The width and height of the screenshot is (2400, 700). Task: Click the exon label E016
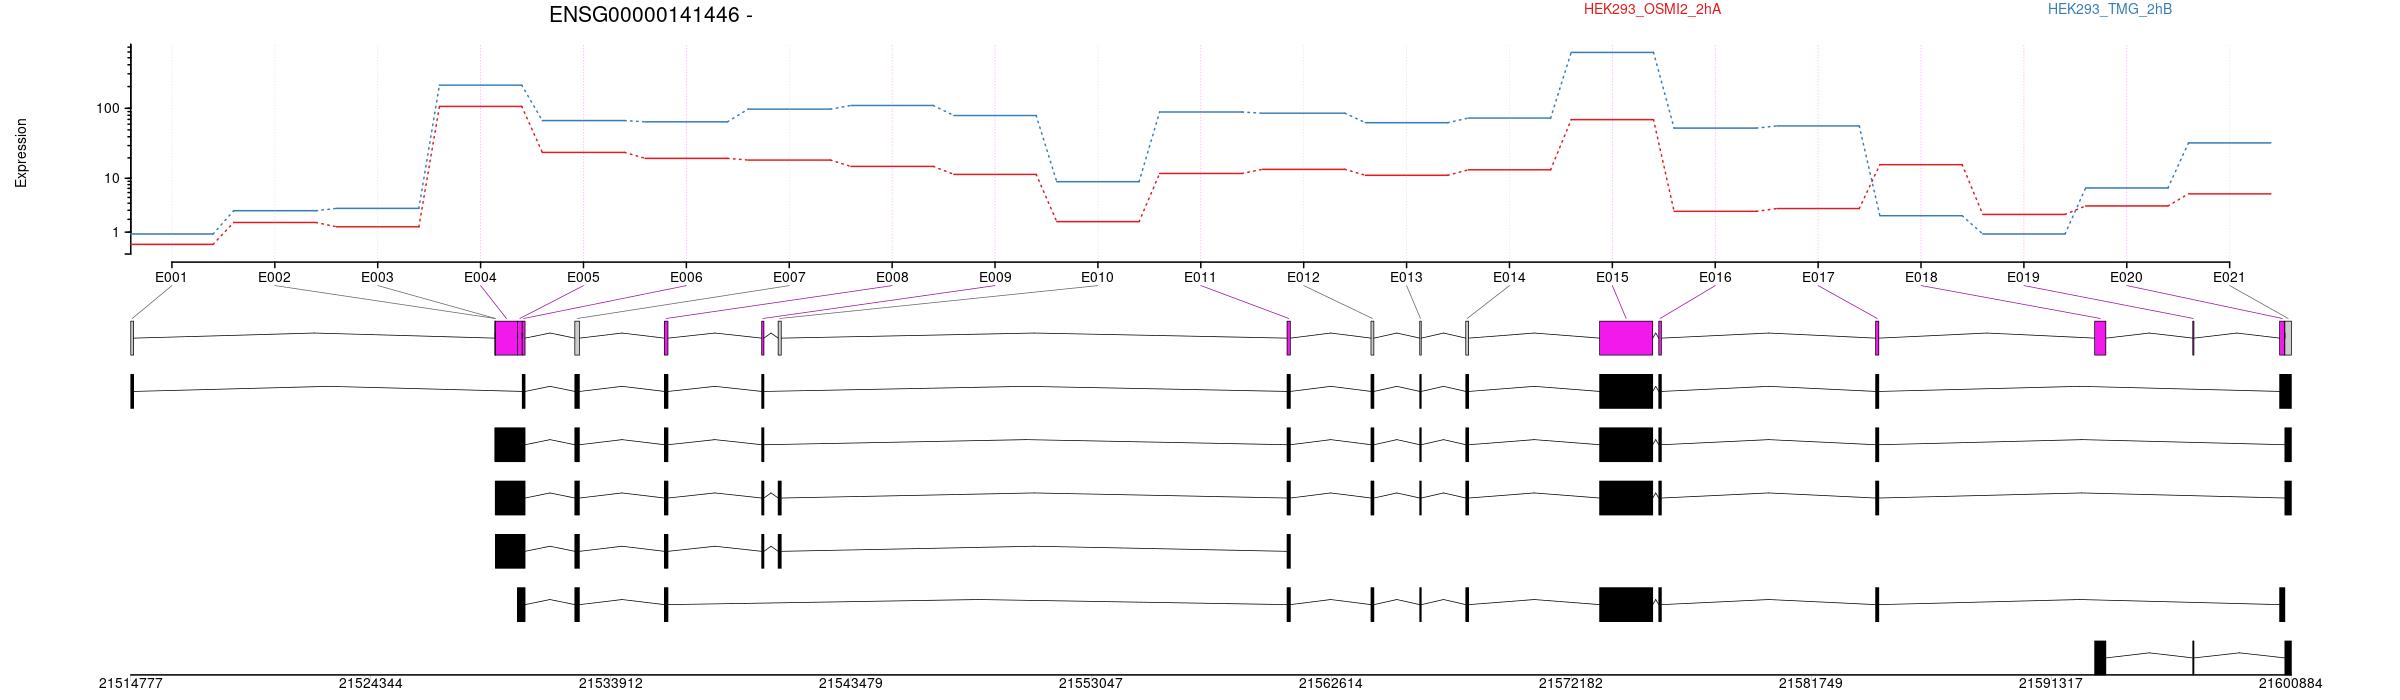point(1715,277)
